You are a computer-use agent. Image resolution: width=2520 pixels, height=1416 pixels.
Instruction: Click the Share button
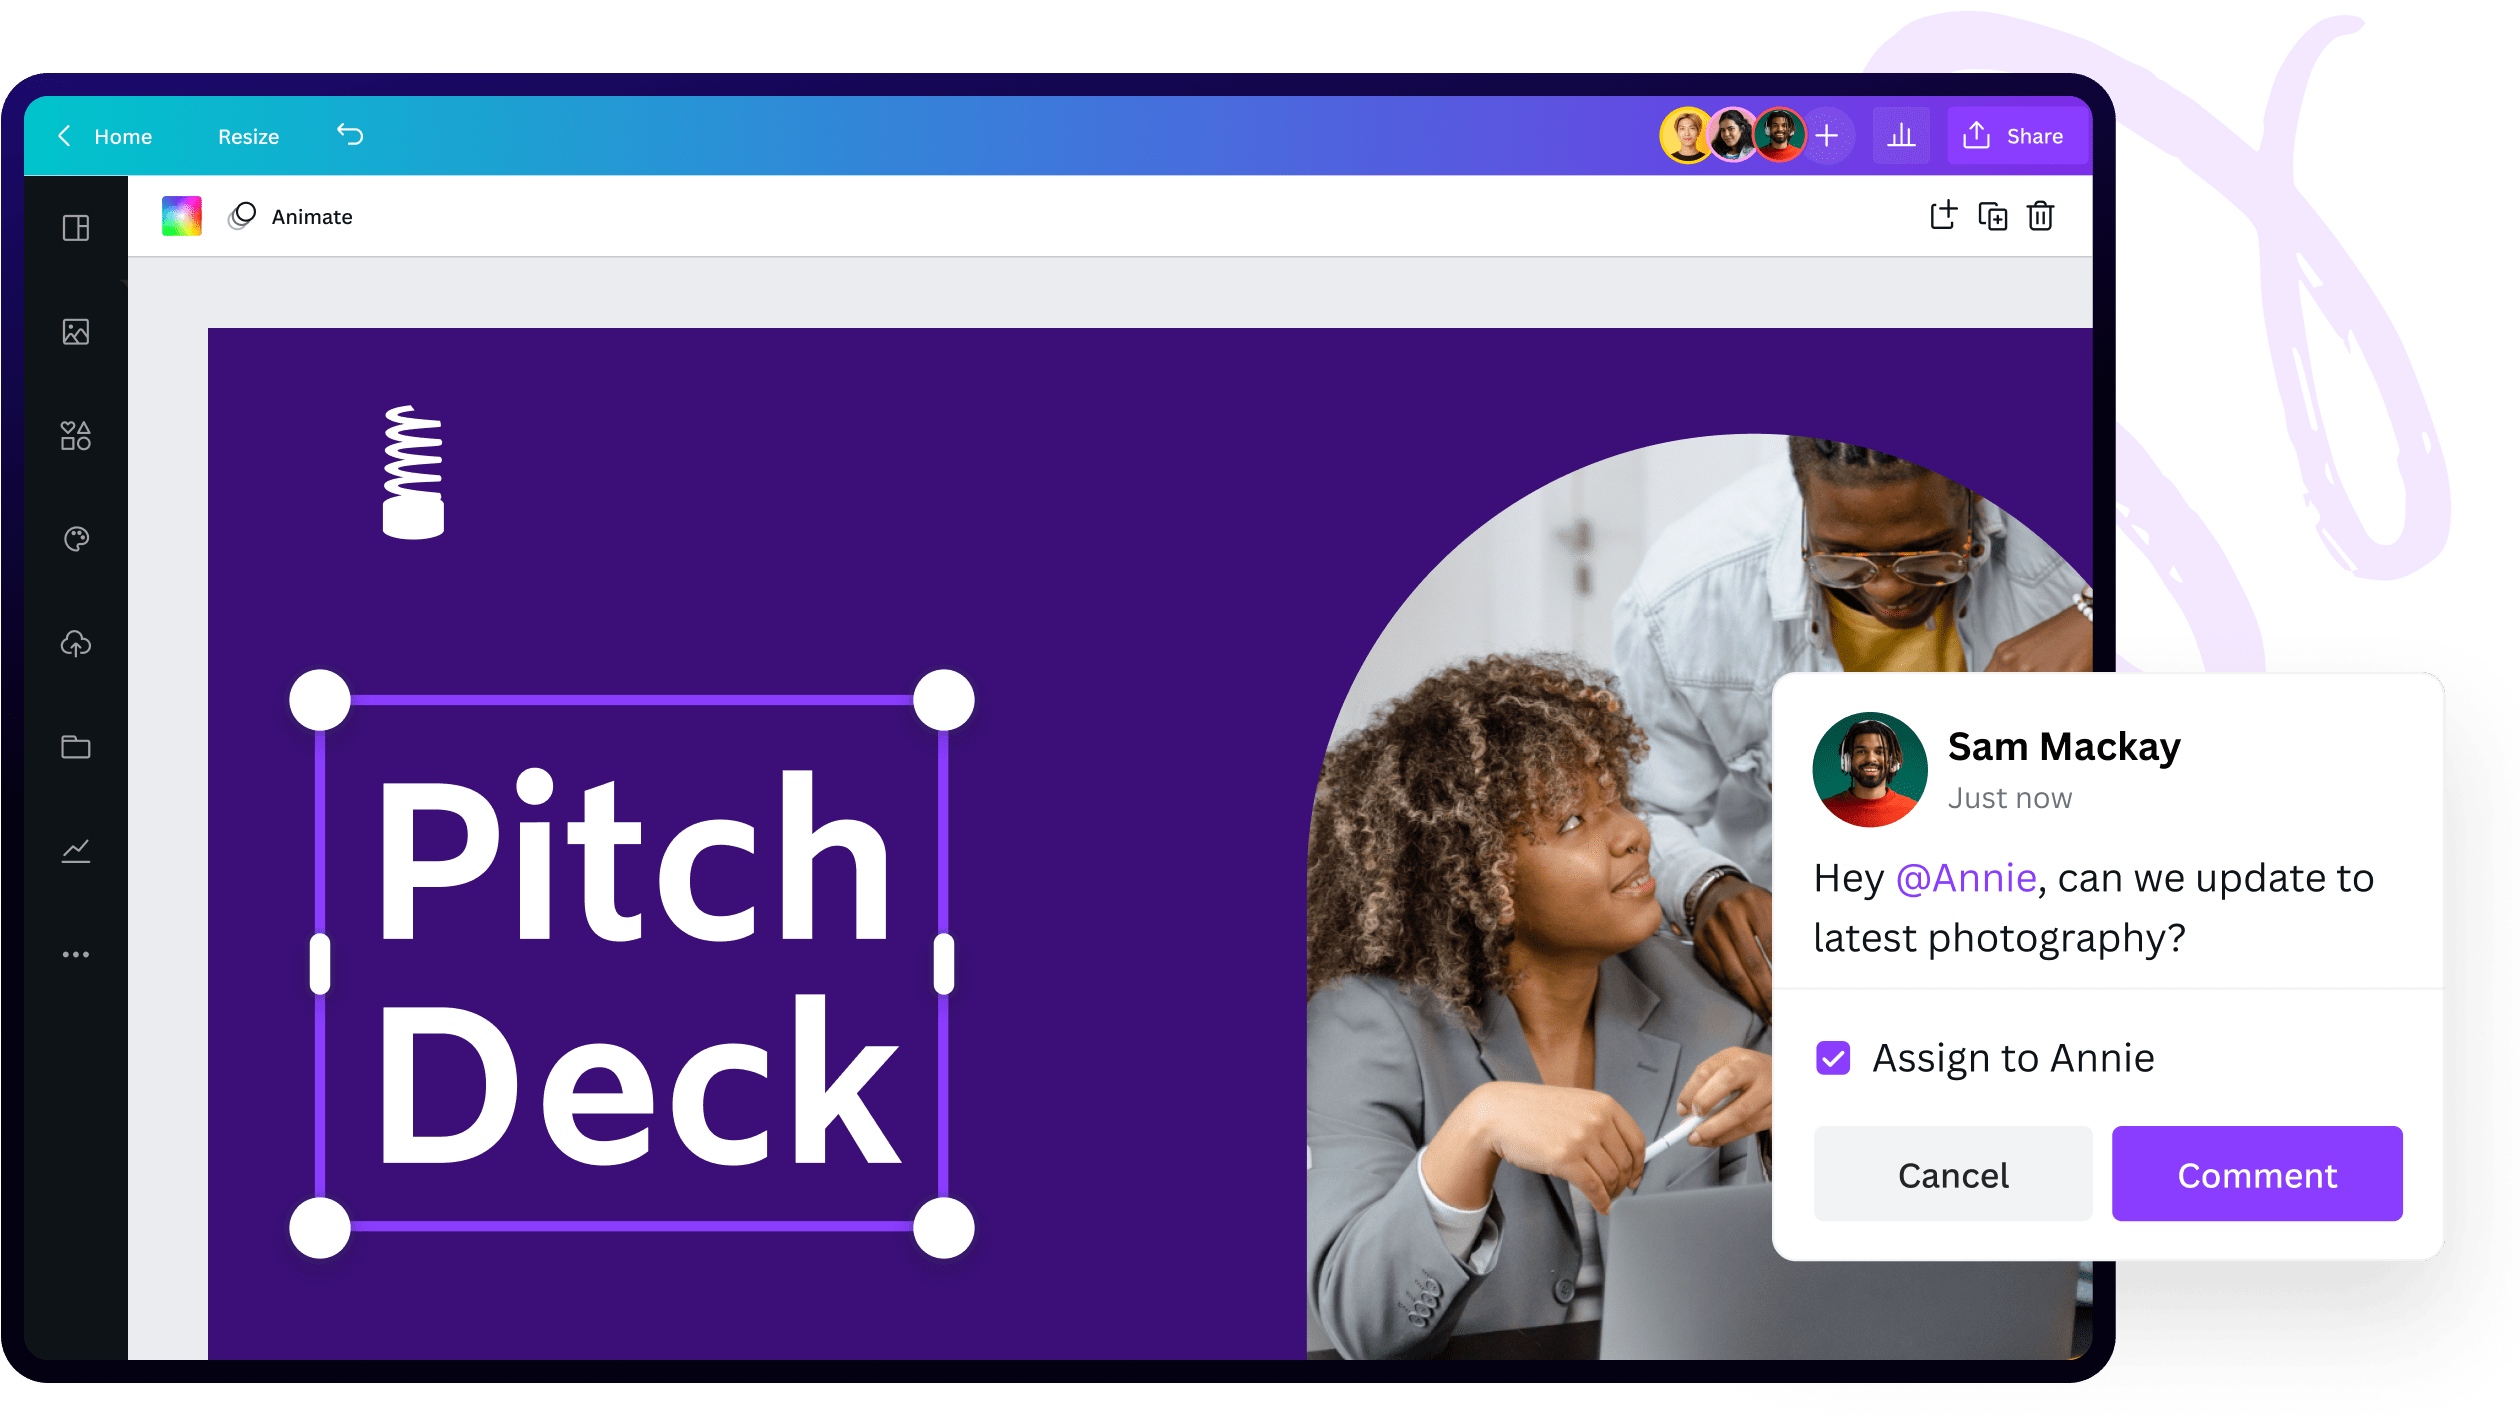pos(2014,136)
